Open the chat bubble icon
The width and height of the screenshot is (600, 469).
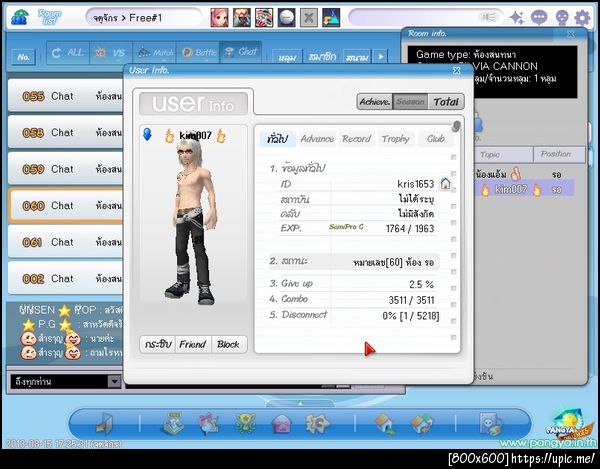[x=539, y=18]
